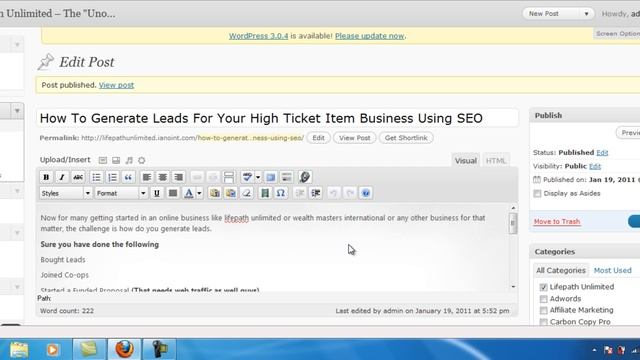Show hidden system tray icons
640x360 pixels.
pos(594,350)
